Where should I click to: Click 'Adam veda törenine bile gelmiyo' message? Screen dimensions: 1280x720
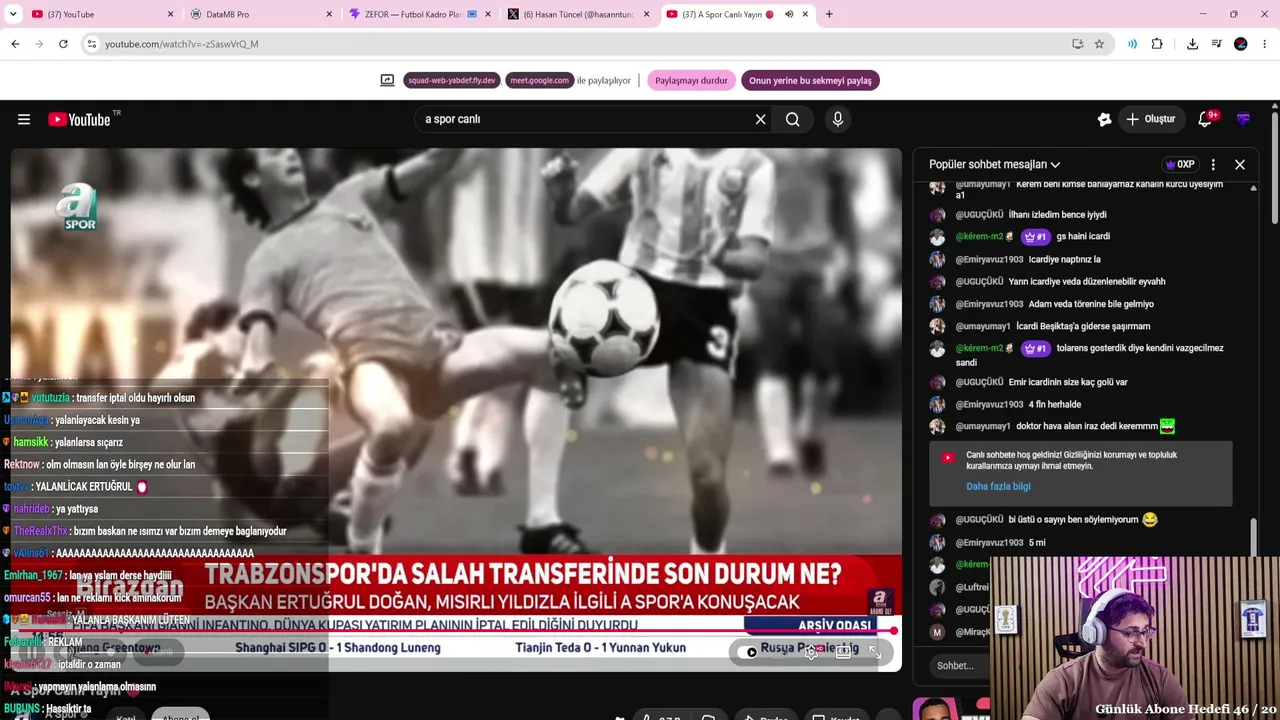coord(1091,304)
